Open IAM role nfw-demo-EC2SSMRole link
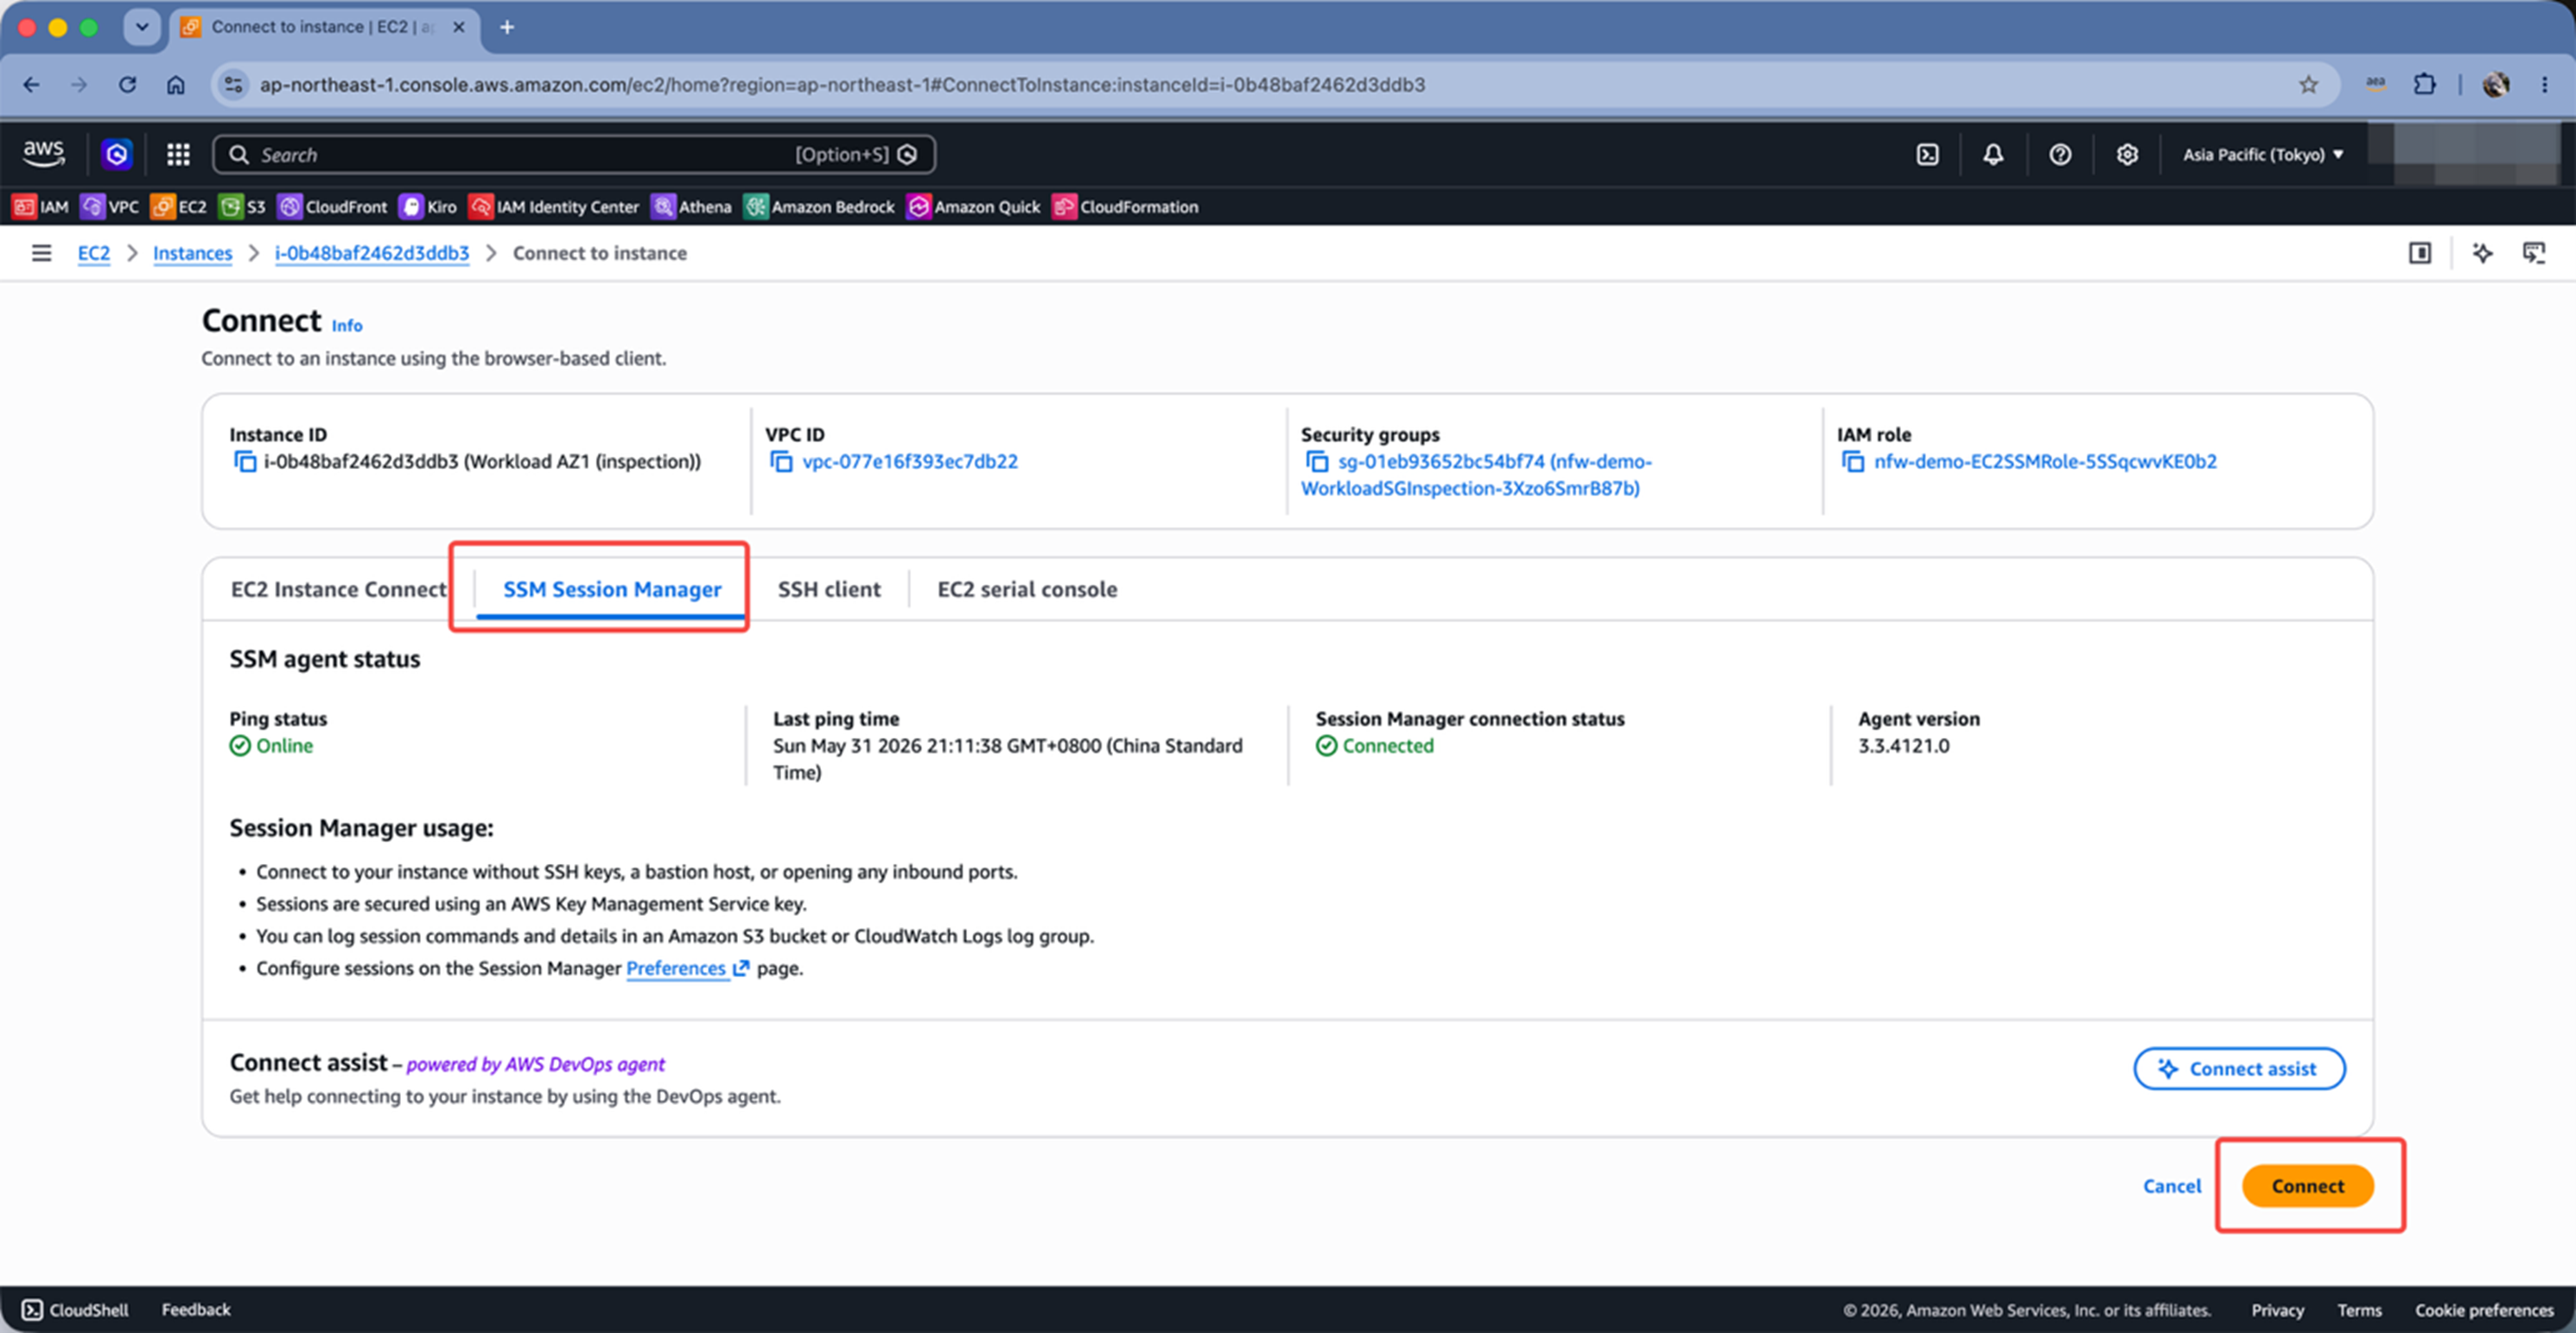Screen dimensions: 2576x1333 point(2045,461)
